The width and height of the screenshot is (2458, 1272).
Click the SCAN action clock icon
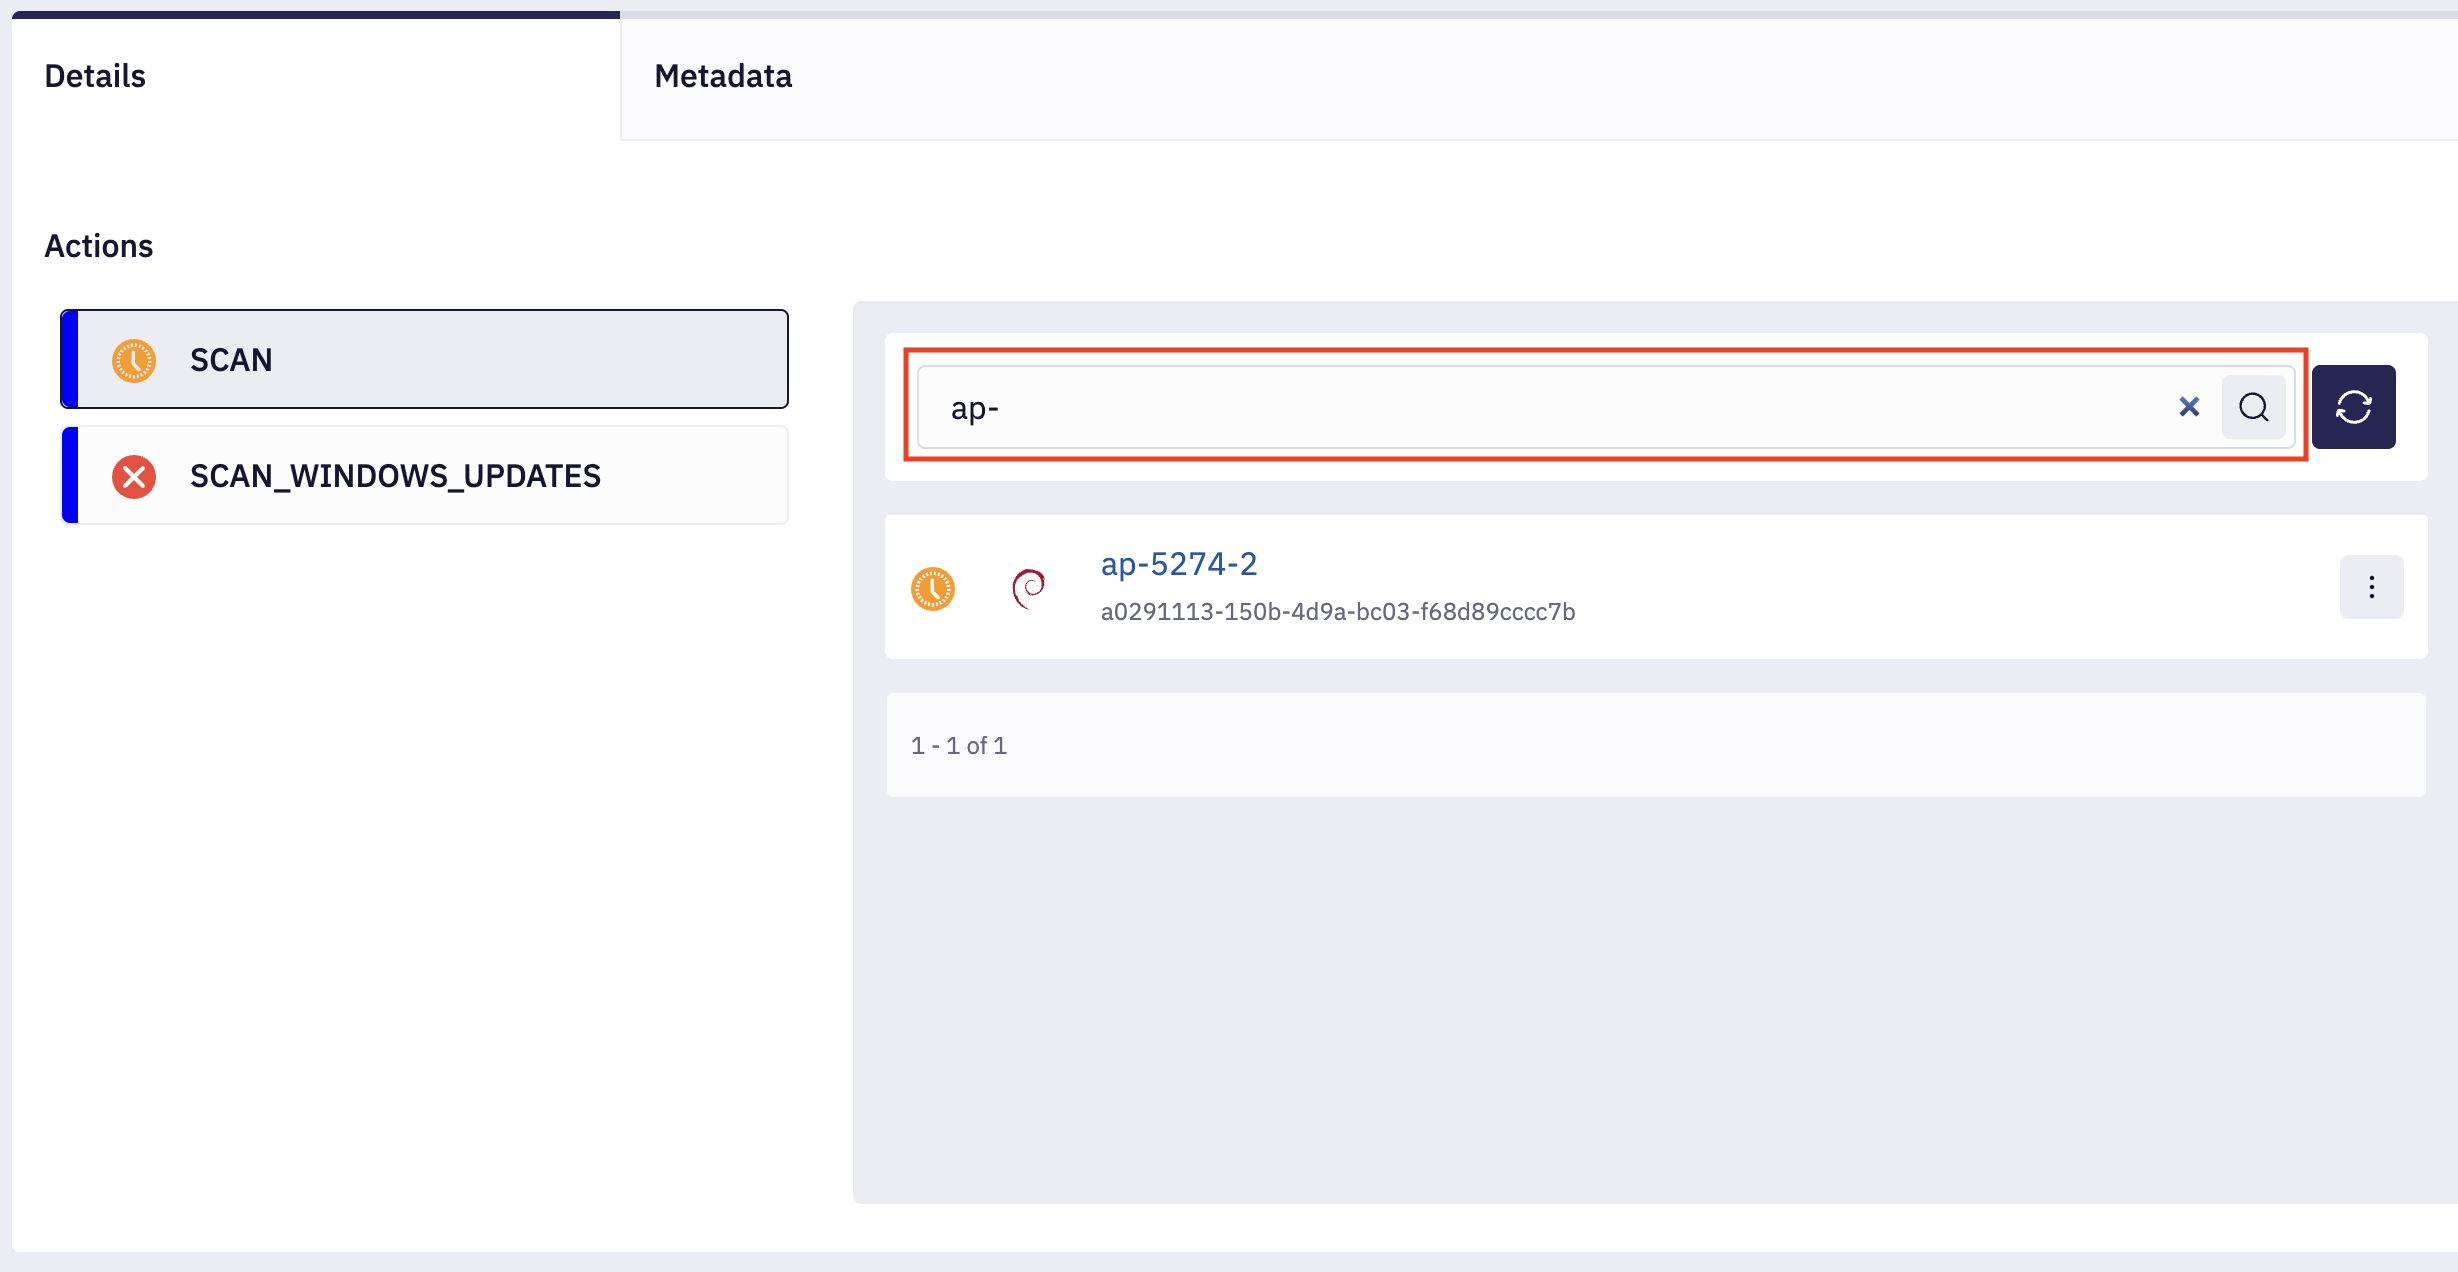coord(133,360)
